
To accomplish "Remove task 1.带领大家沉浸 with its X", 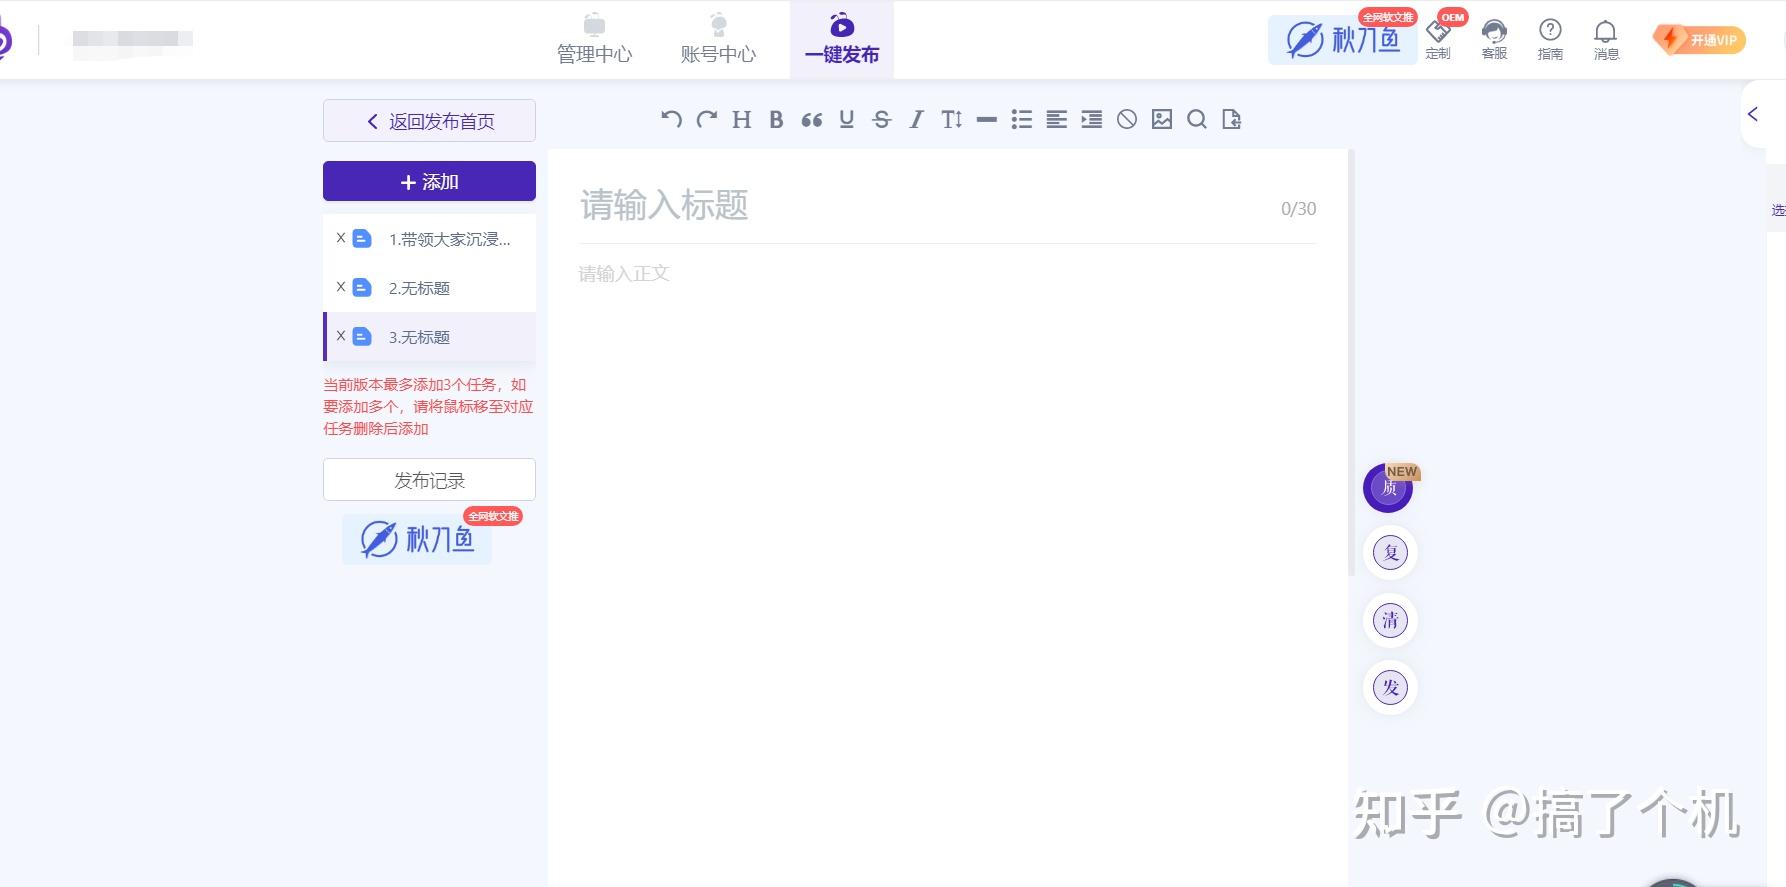I will [341, 238].
